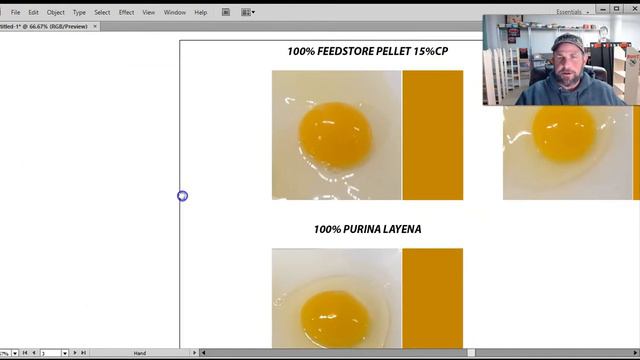Open the Edit menu

33,12
